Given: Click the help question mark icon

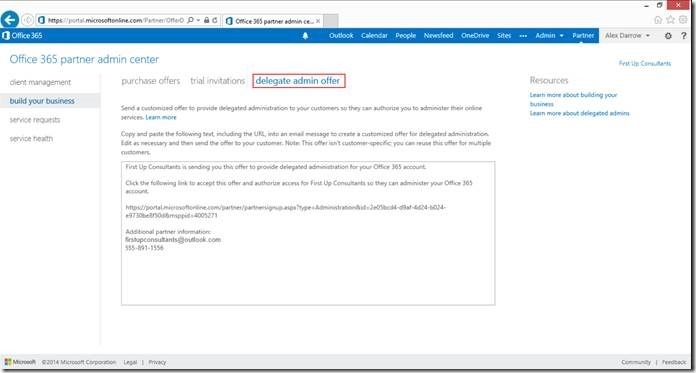Looking at the screenshot, I should [x=684, y=36].
